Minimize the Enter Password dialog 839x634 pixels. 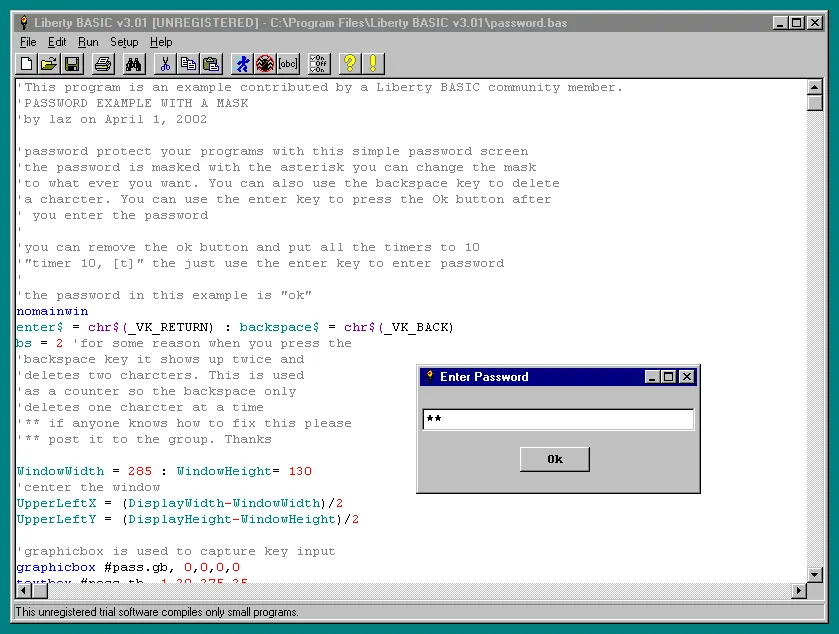[651, 377]
